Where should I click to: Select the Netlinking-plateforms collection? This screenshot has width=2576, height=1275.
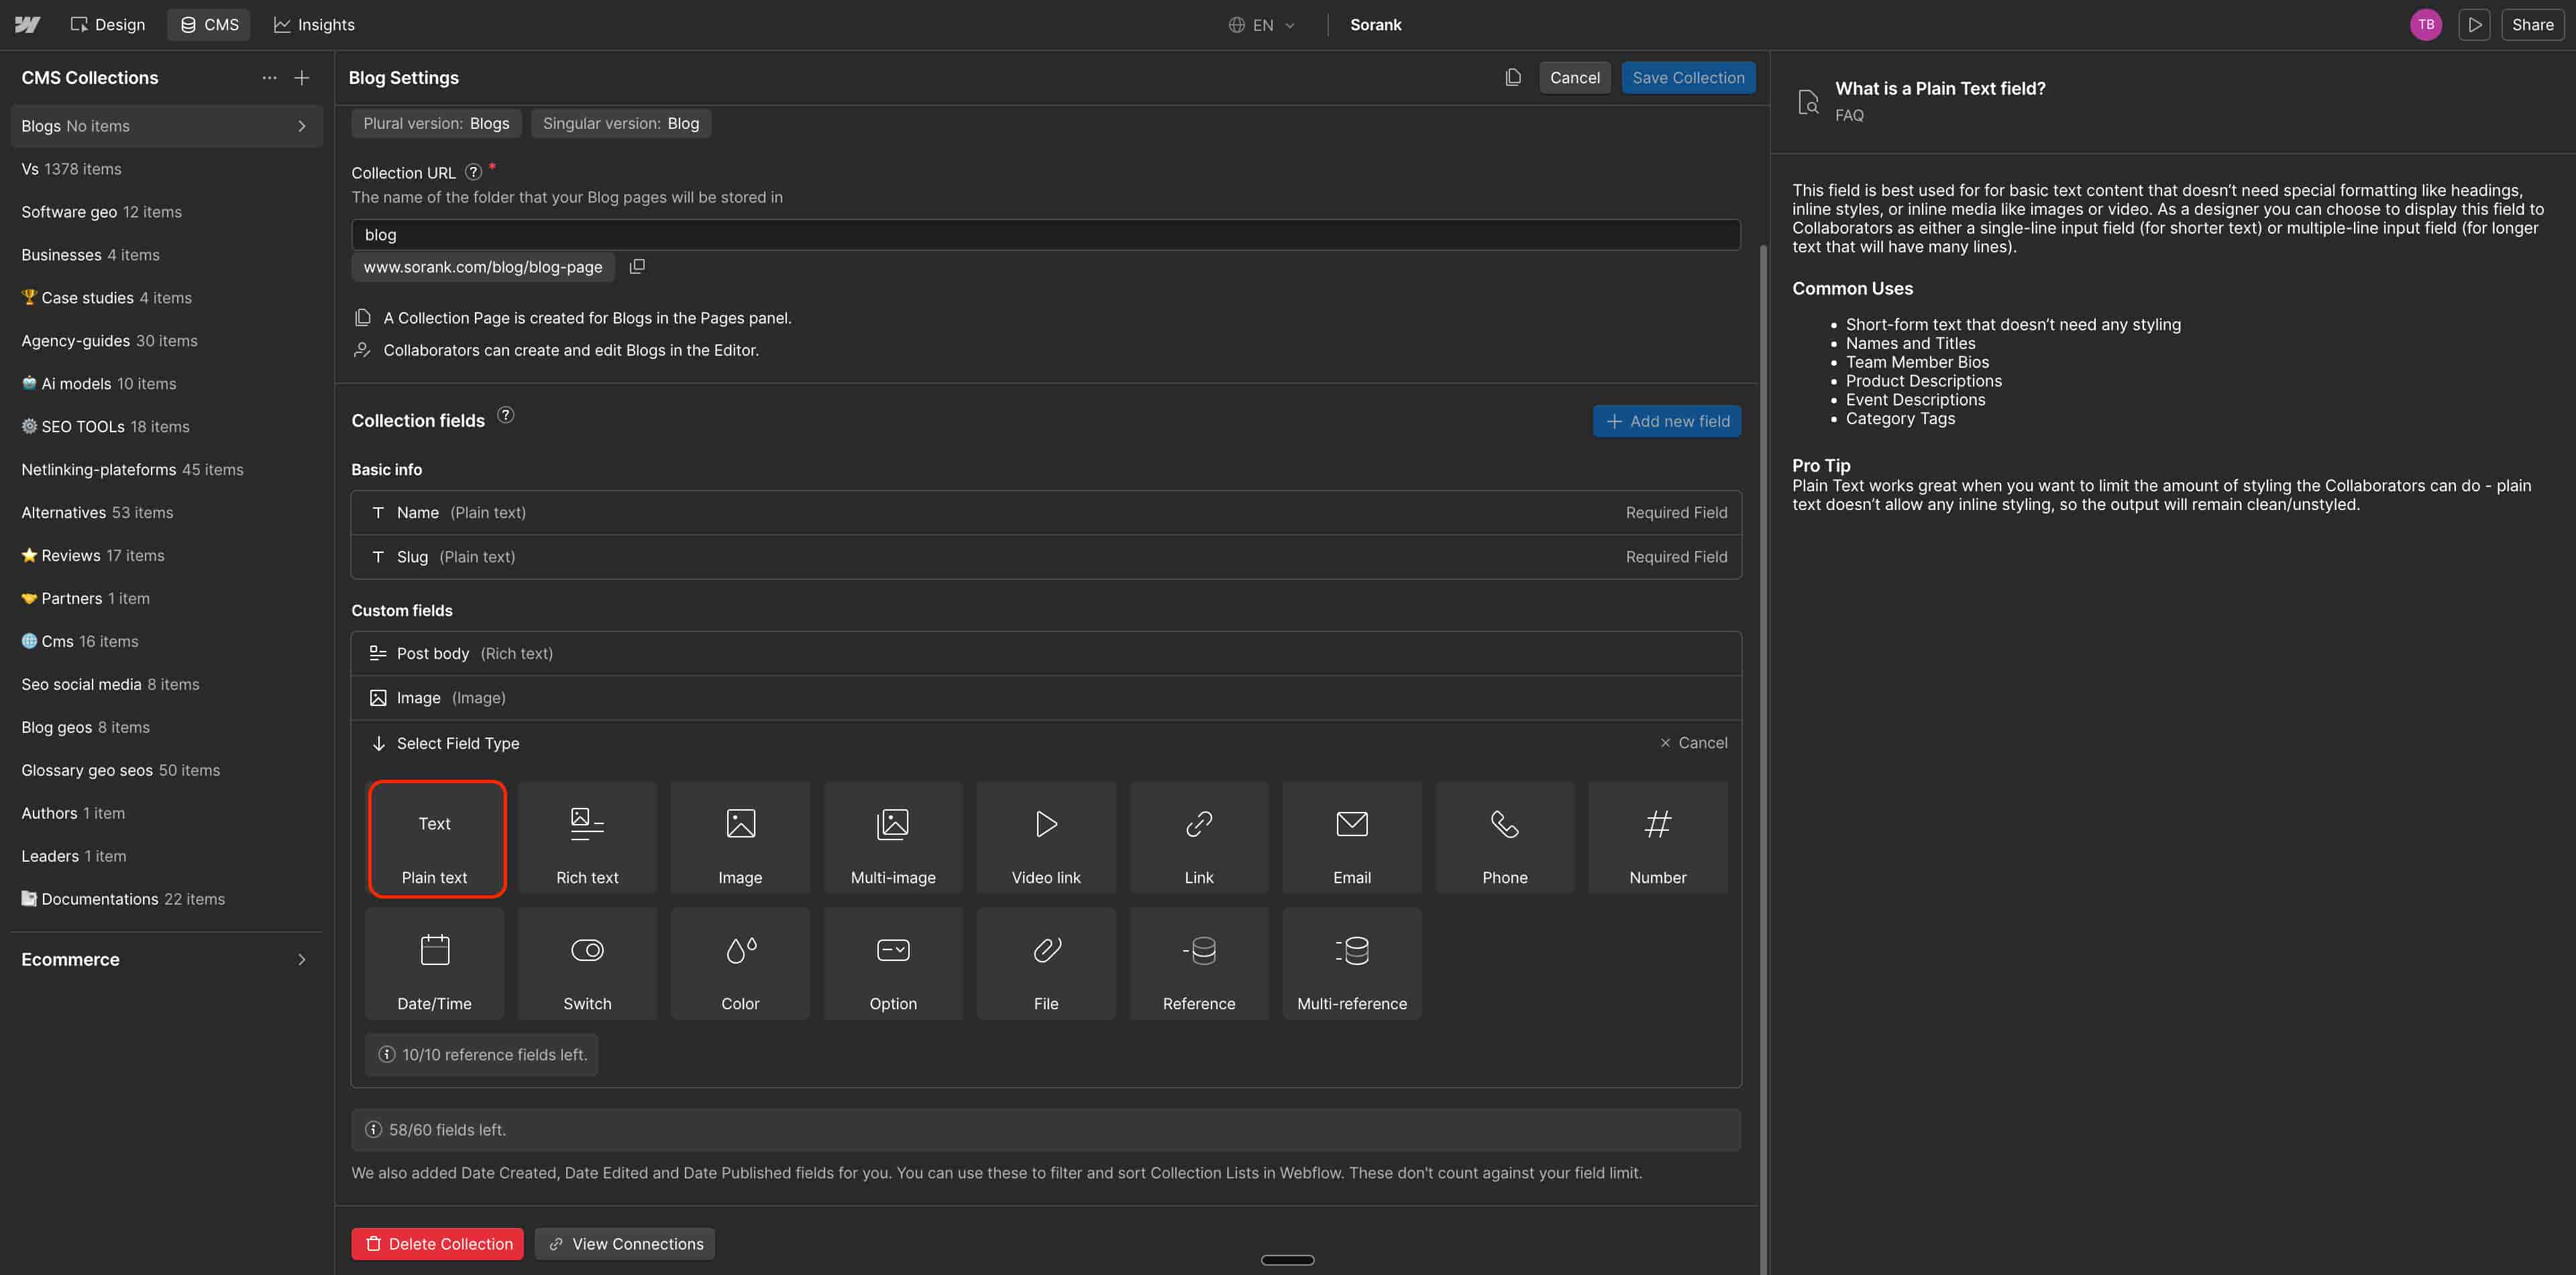[x=166, y=470]
